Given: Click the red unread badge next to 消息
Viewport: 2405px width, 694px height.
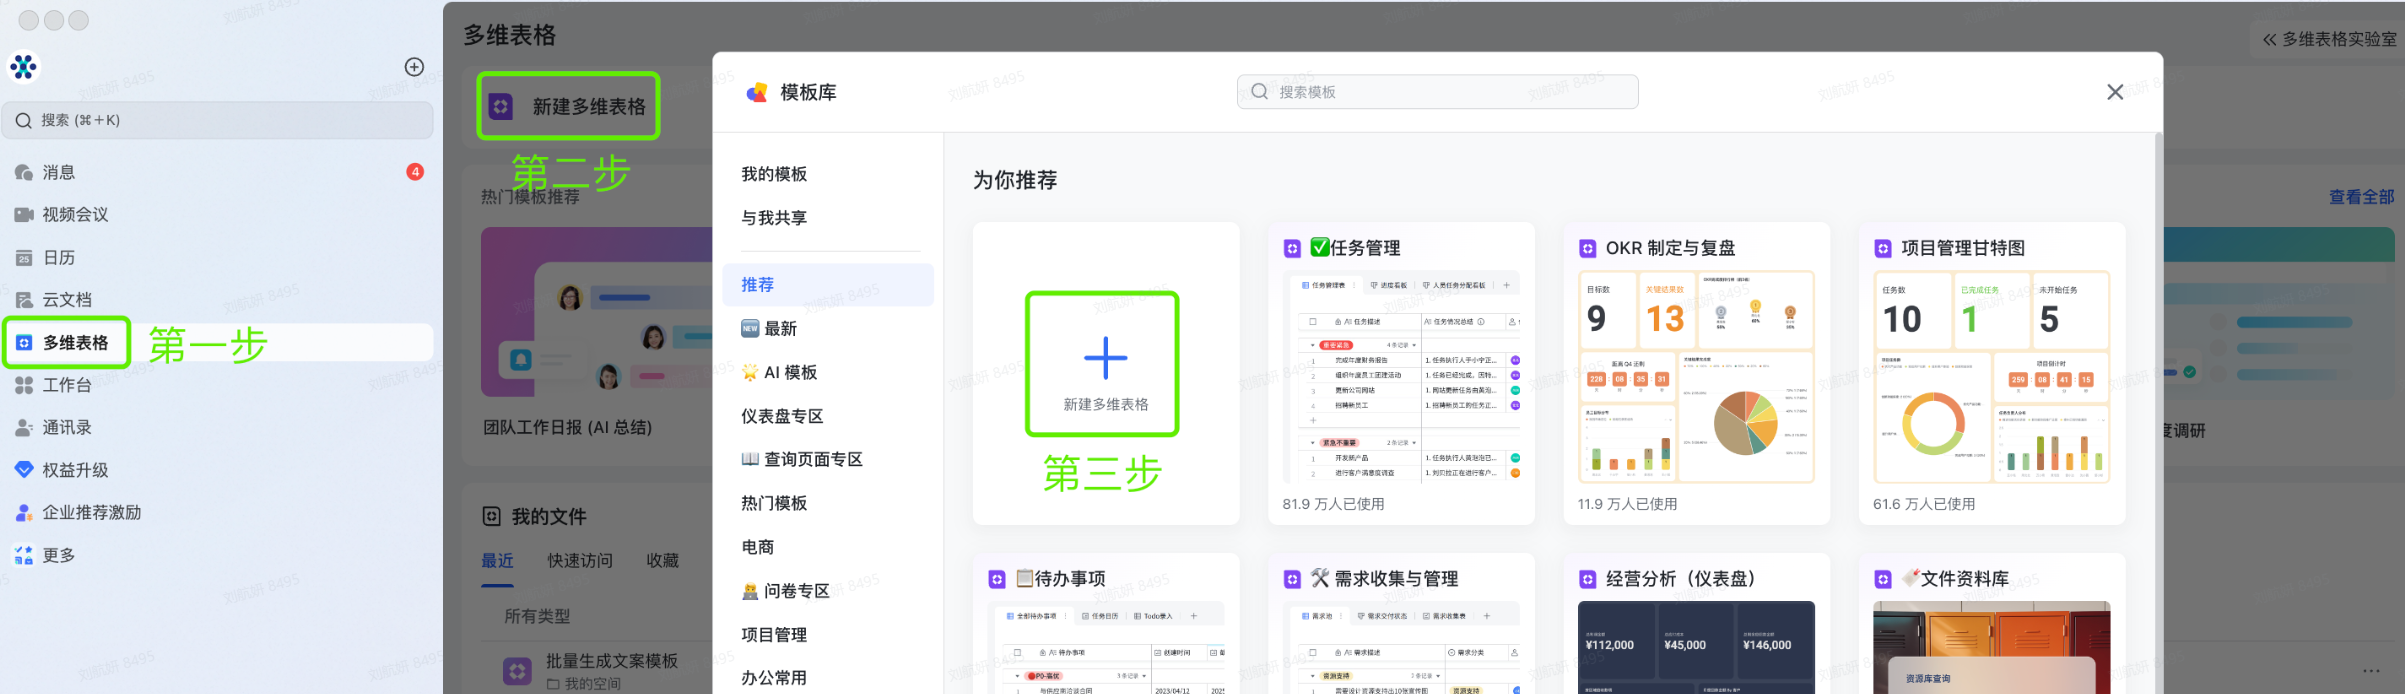Looking at the screenshot, I should (x=415, y=172).
